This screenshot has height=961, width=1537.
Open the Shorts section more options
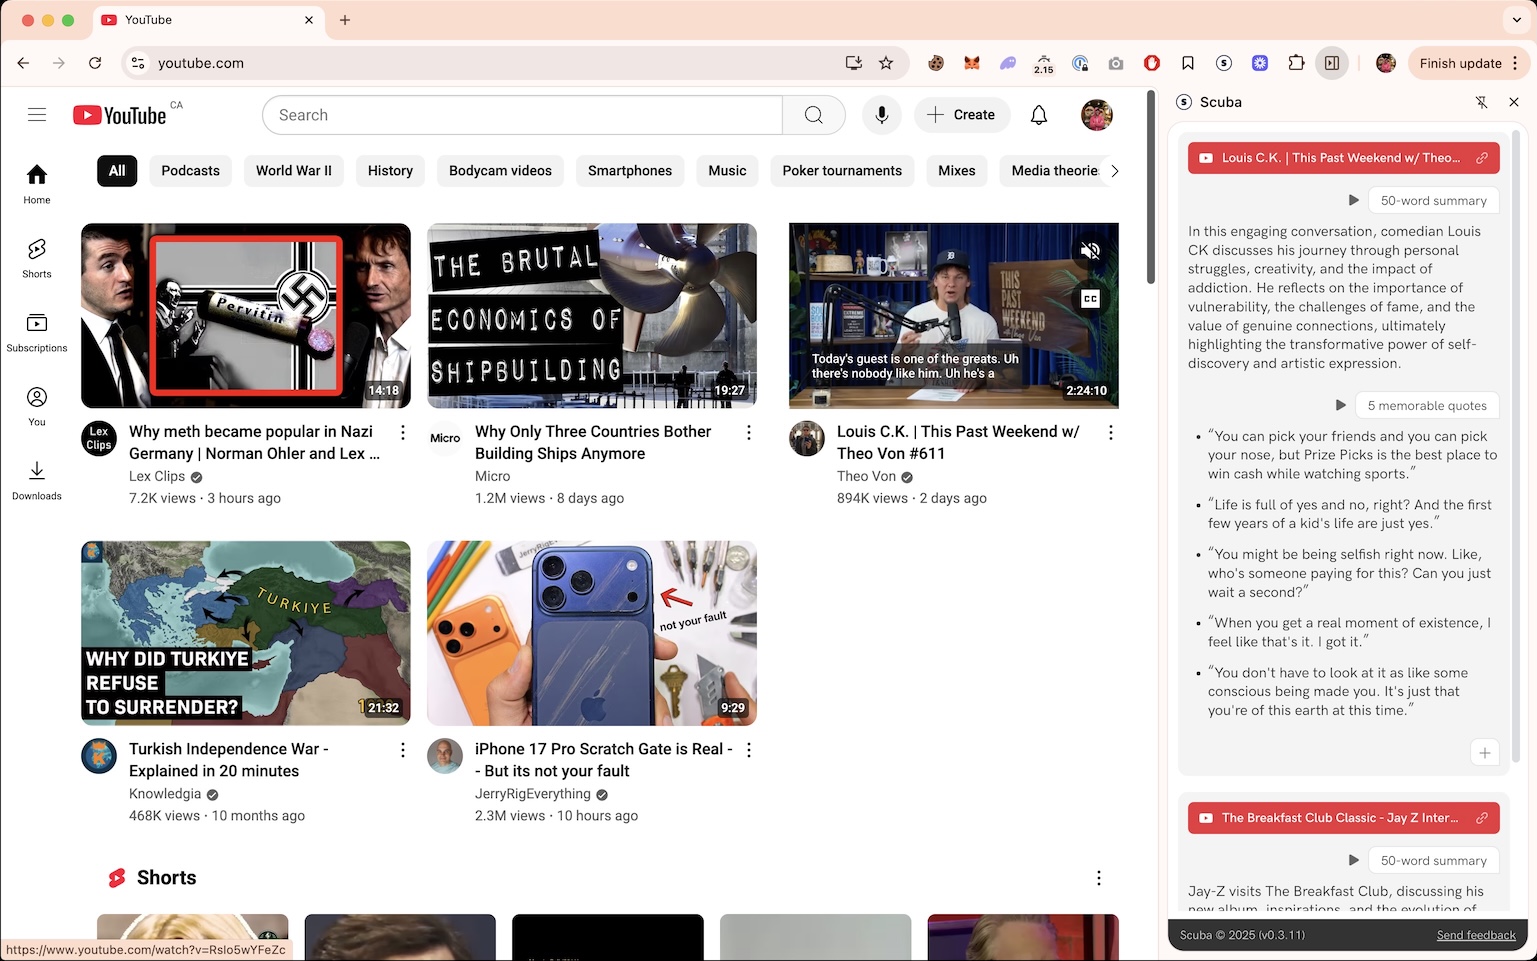click(1099, 878)
